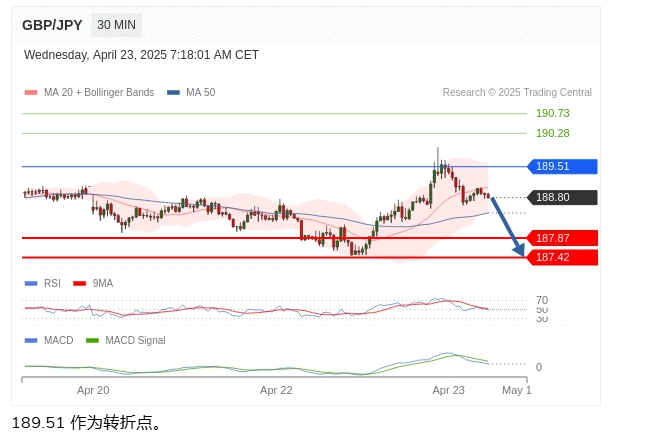Click the May 1 axis label

pyautogui.click(x=516, y=390)
